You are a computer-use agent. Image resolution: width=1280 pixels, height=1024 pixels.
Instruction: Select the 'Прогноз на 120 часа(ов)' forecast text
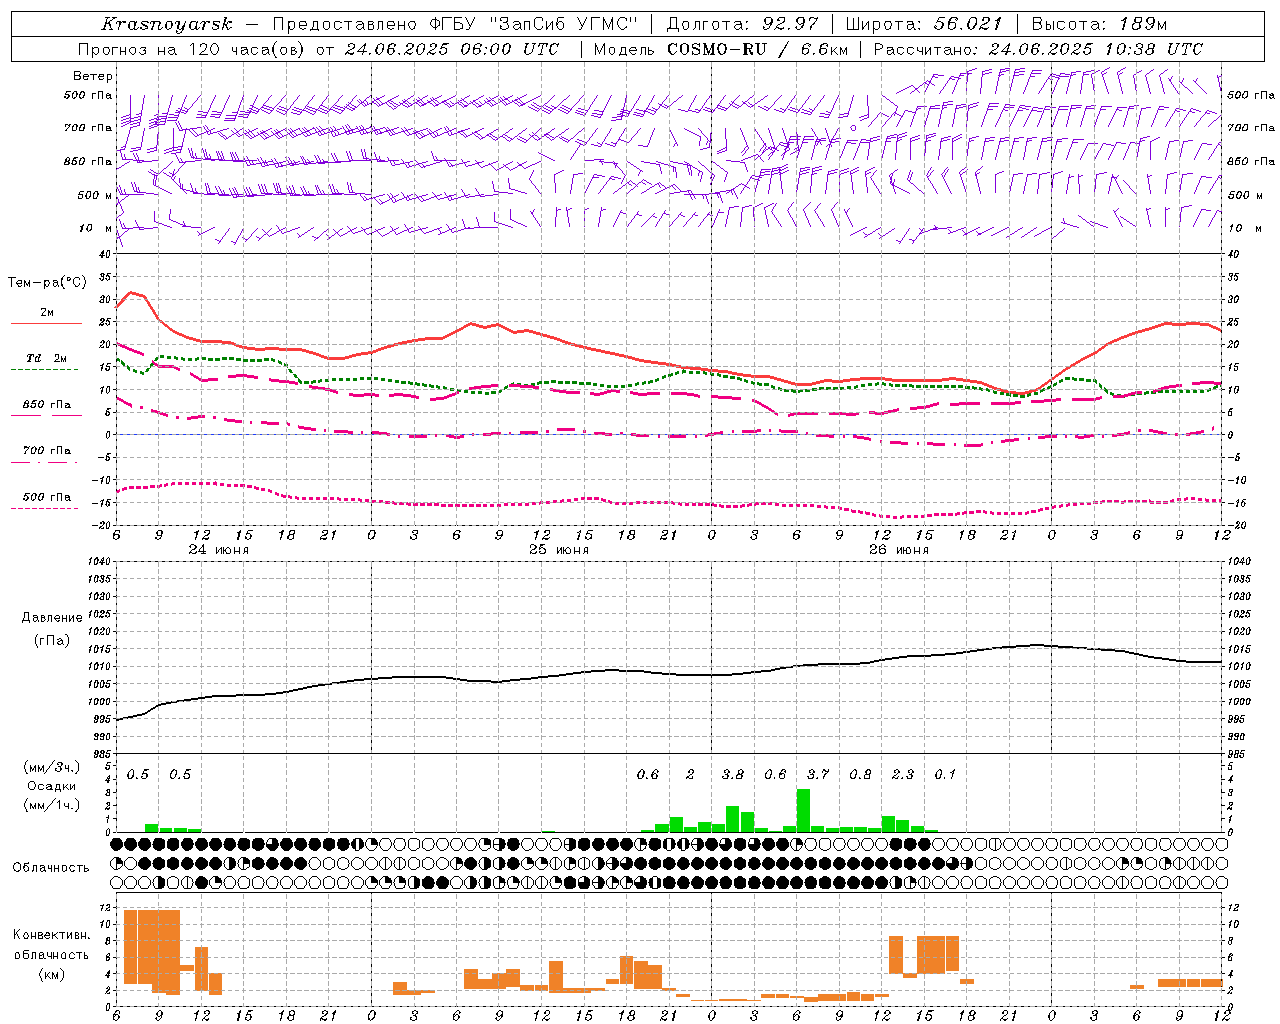(x=192, y=49)
